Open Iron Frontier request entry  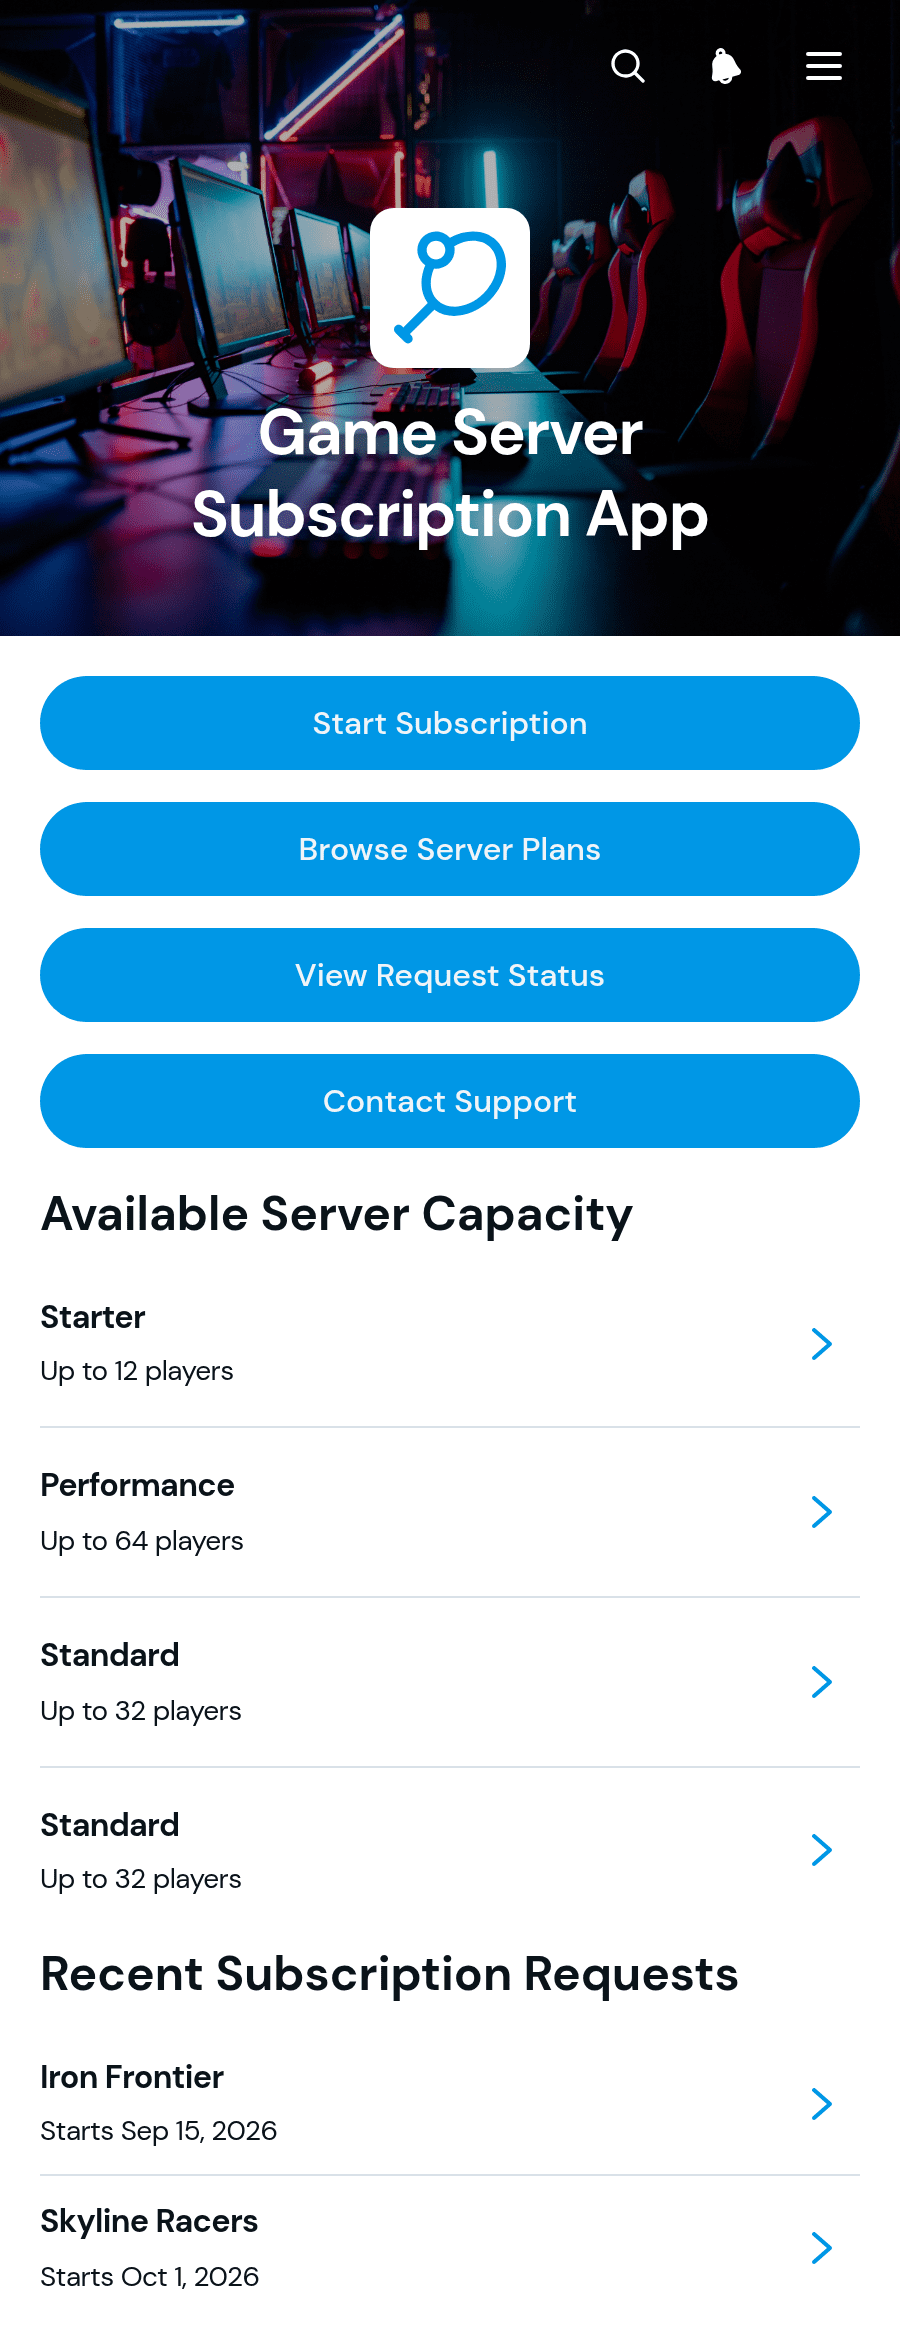click(x=450, y=2104)
